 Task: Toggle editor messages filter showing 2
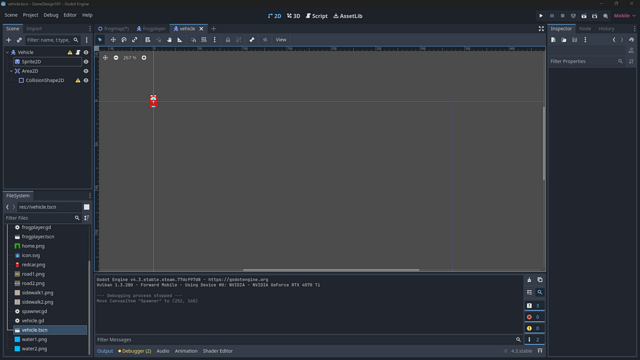(535, 339)
